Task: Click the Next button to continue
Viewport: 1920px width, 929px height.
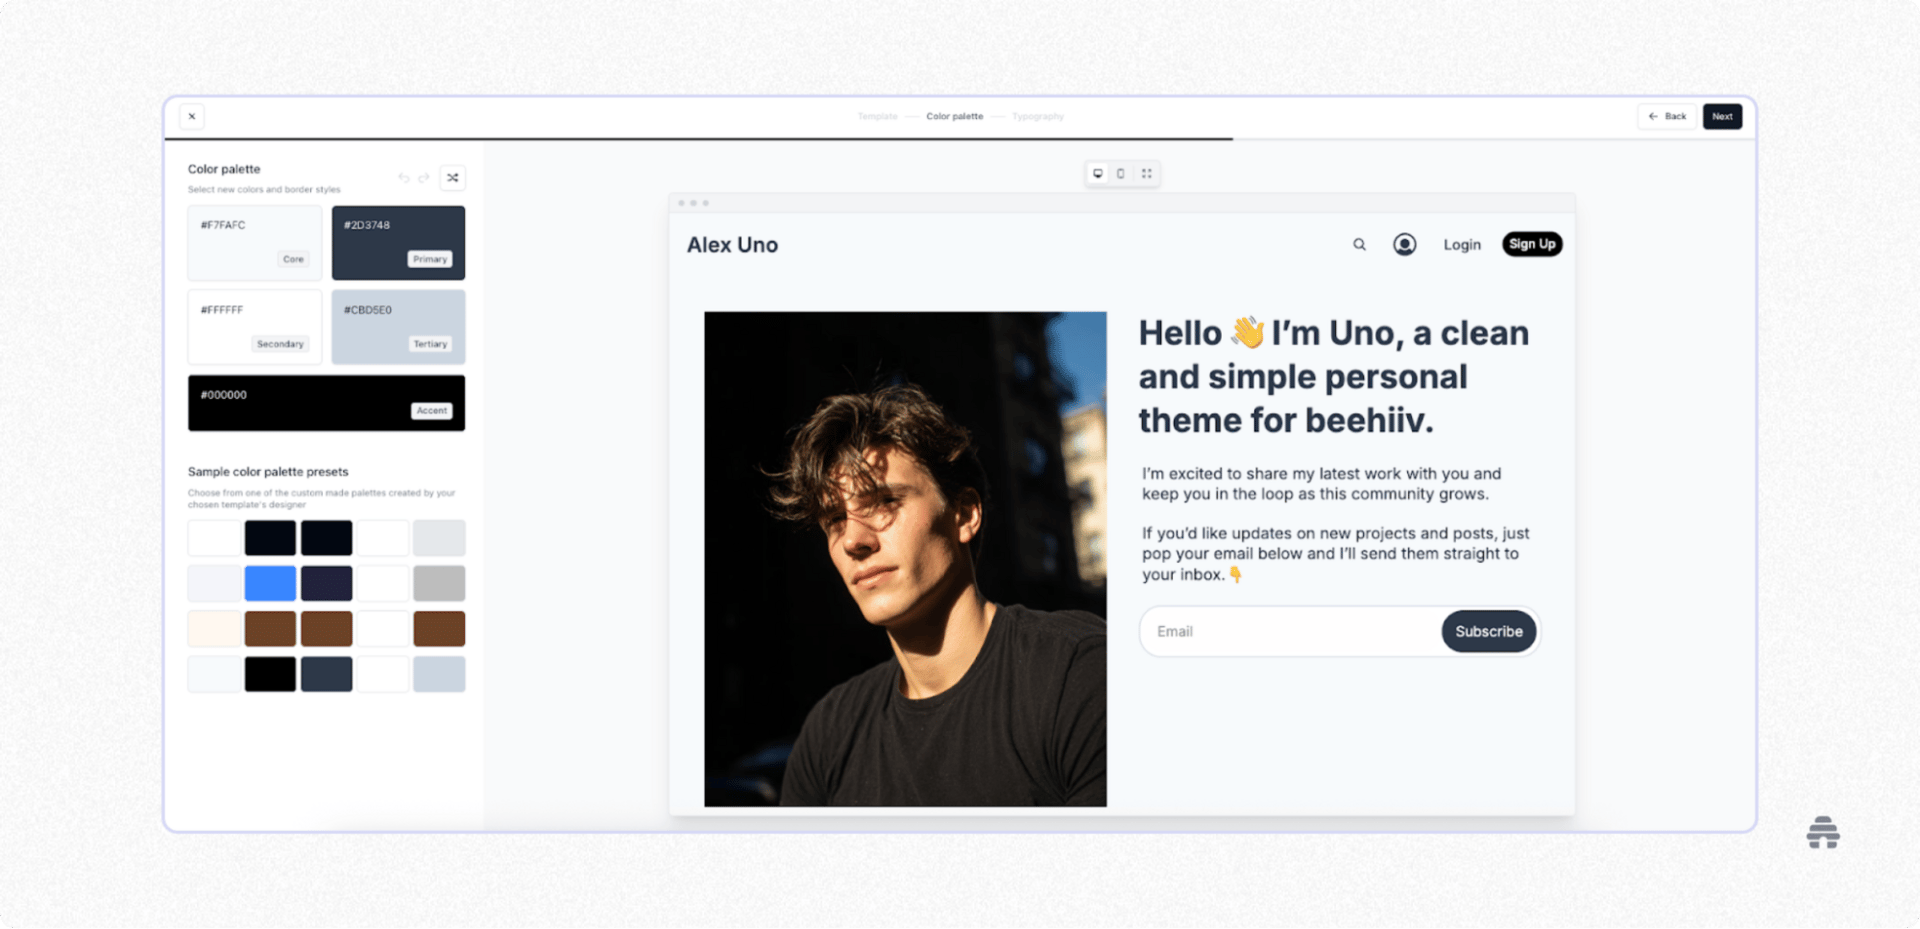Action: [x=1722, y=116]
